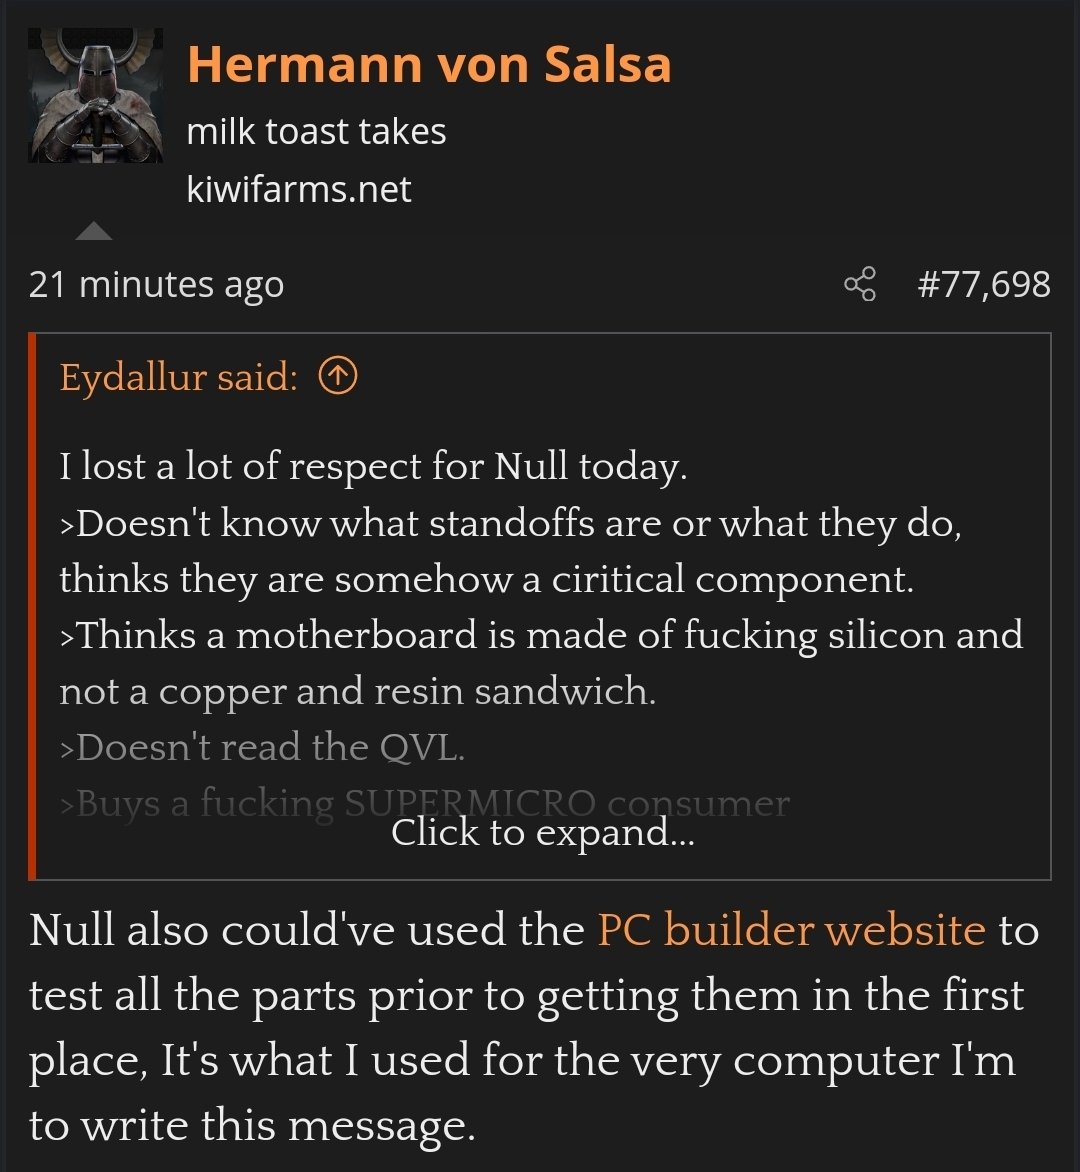
Task: Click quoted line "I lost a lot of respect"
Action: pyautogui.click(x=373, y=466)
